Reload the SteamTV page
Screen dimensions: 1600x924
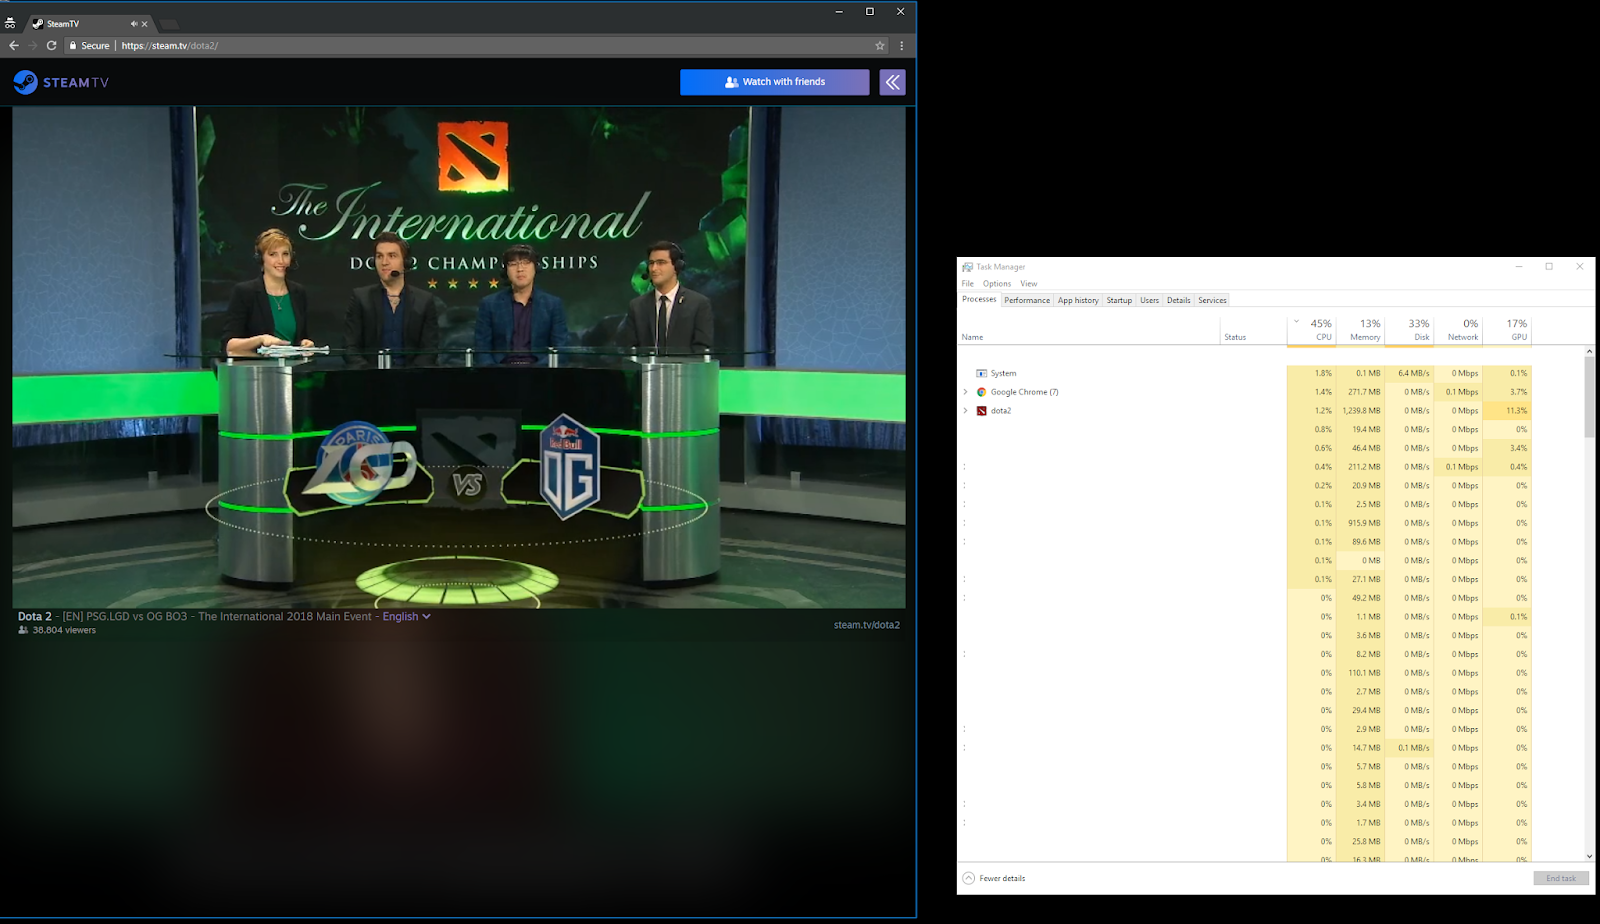(x=51, y=45)
